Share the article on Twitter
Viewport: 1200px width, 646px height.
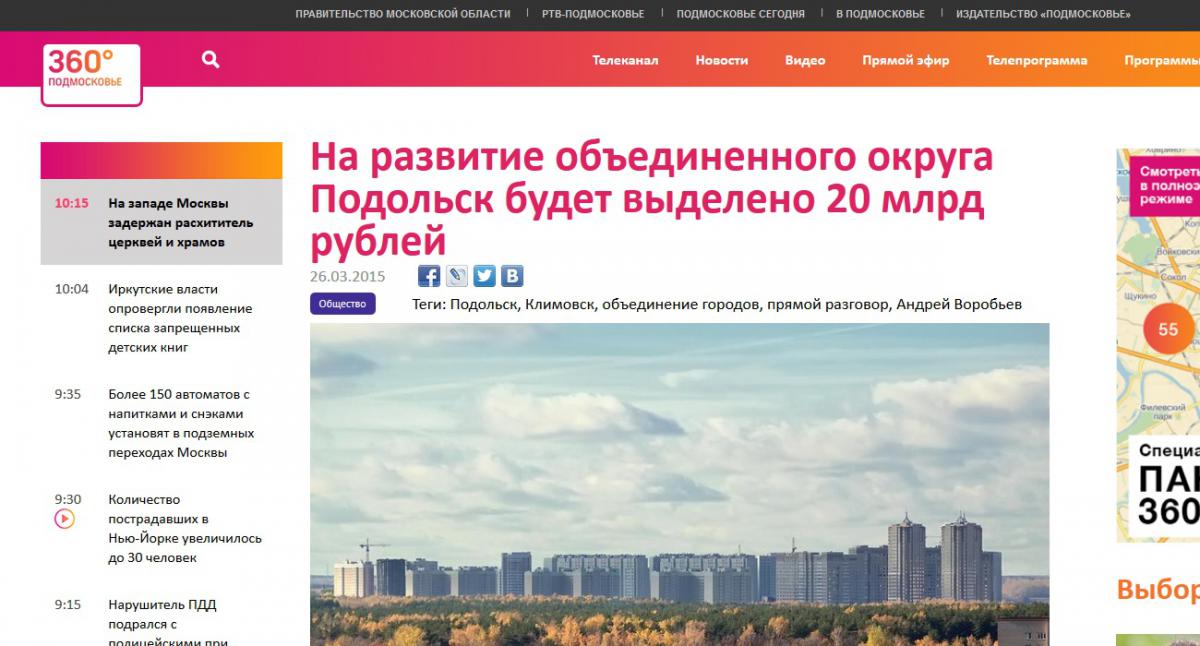click(484, 277)
